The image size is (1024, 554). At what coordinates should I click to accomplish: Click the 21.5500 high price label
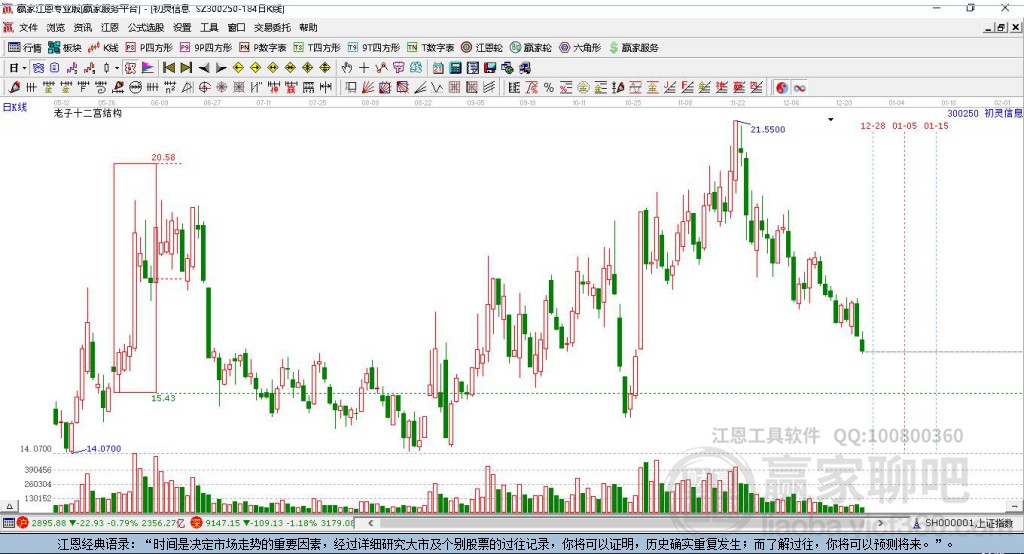[768, 129]
